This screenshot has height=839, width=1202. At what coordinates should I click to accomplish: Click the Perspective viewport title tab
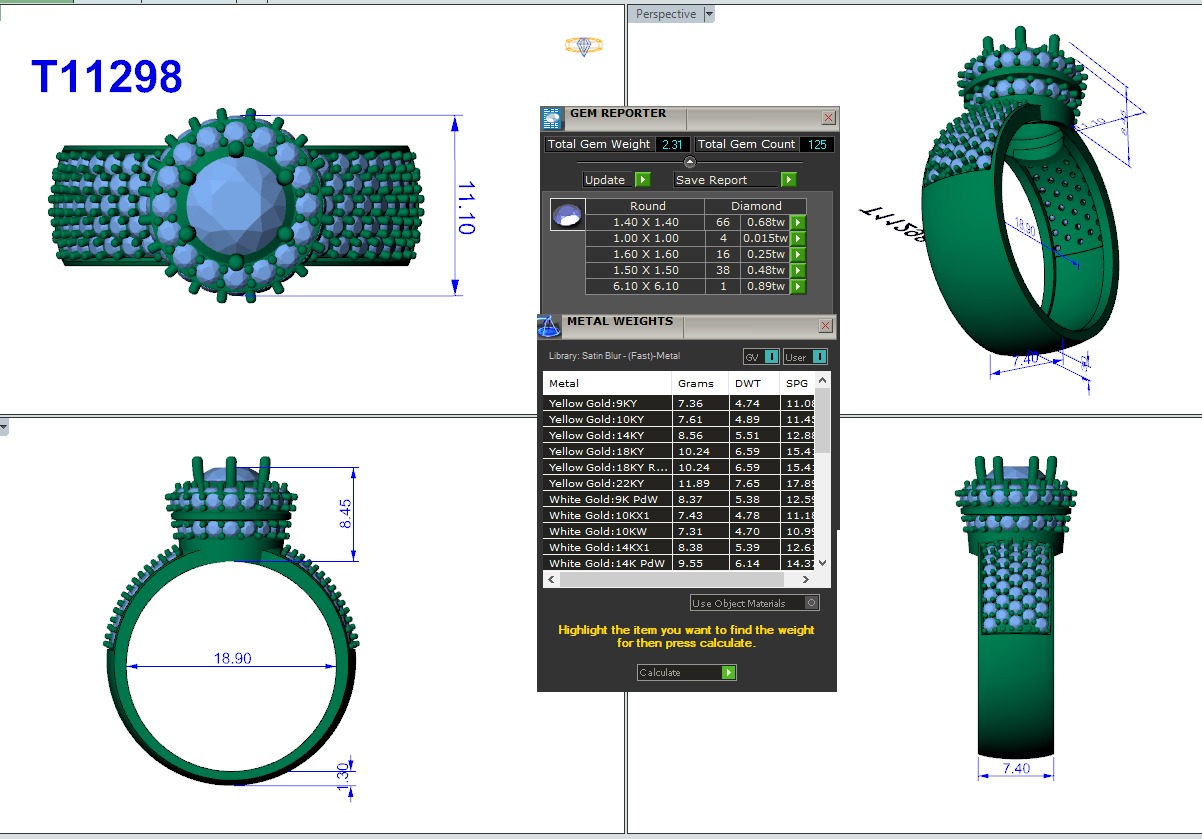tap(665, 14)
